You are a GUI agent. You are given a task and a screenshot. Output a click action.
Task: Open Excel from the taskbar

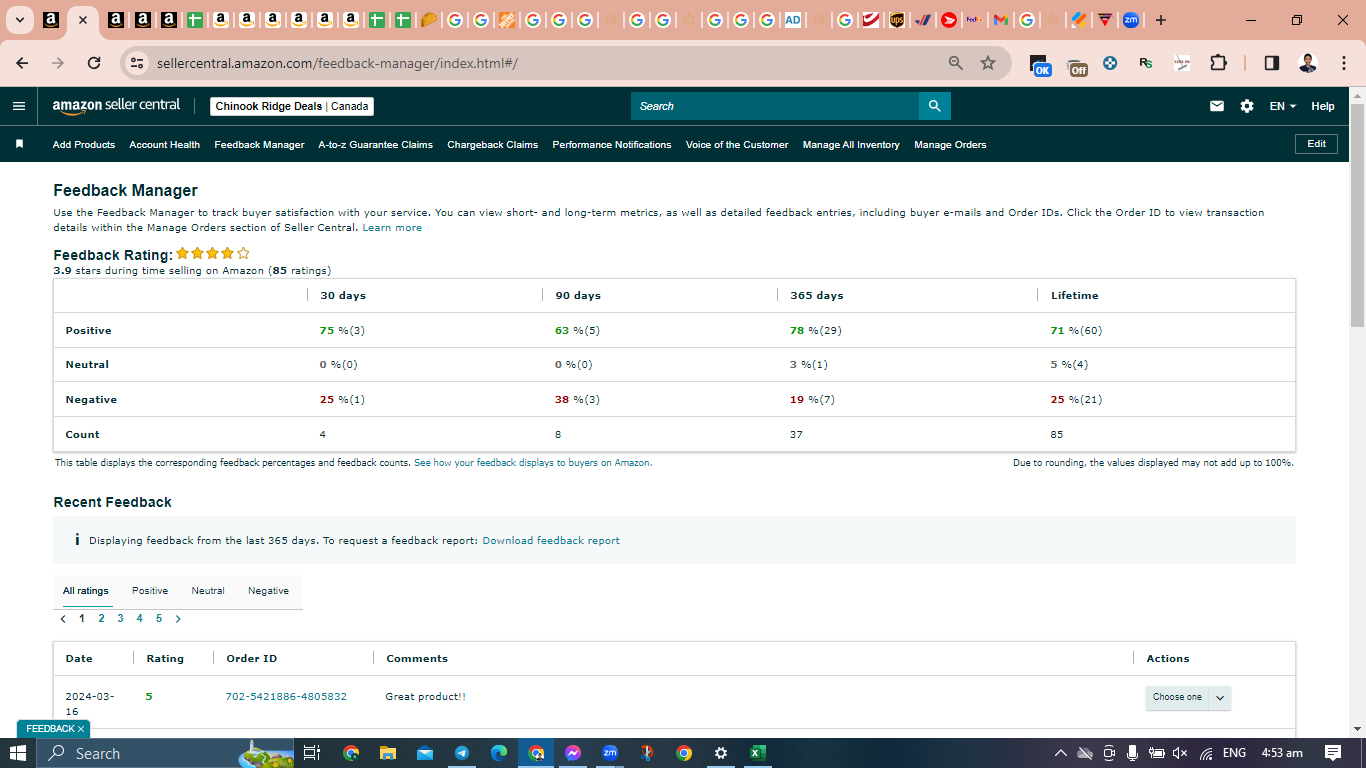pos(758,753)
